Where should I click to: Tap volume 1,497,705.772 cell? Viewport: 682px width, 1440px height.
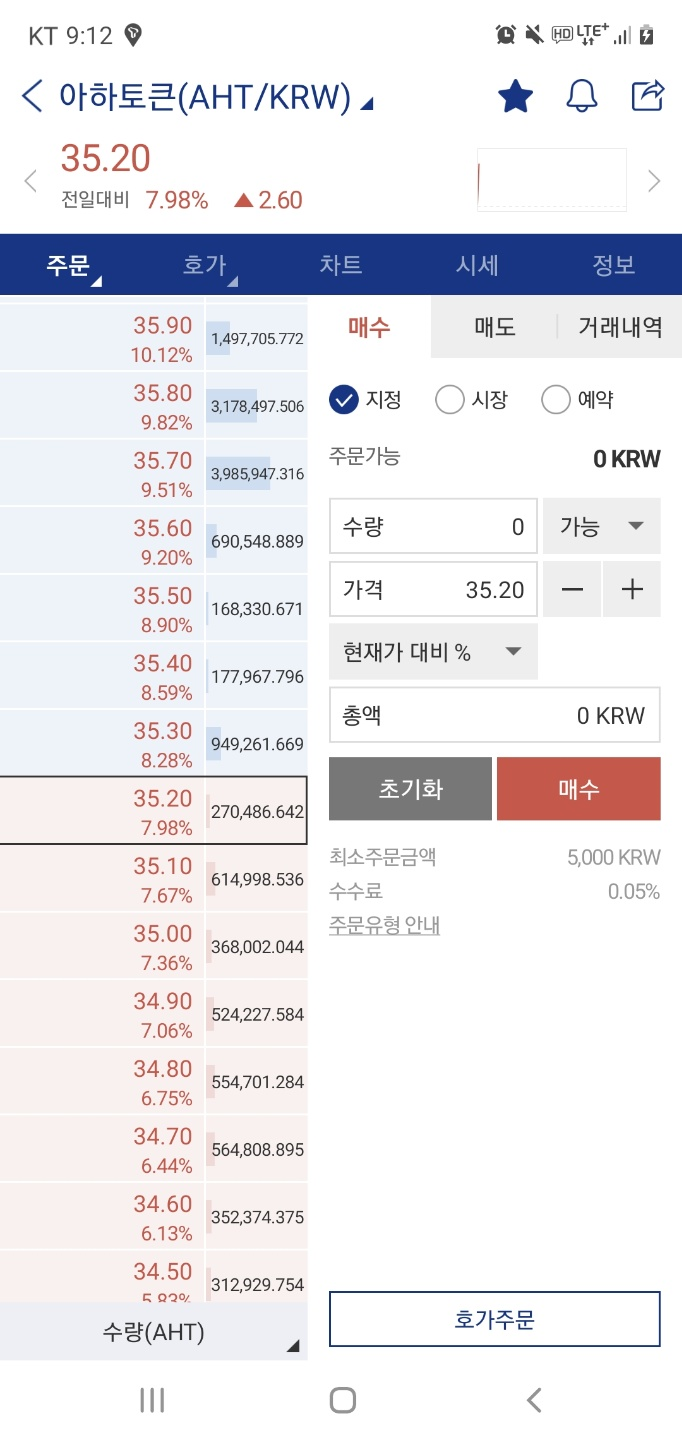[257, 339]
